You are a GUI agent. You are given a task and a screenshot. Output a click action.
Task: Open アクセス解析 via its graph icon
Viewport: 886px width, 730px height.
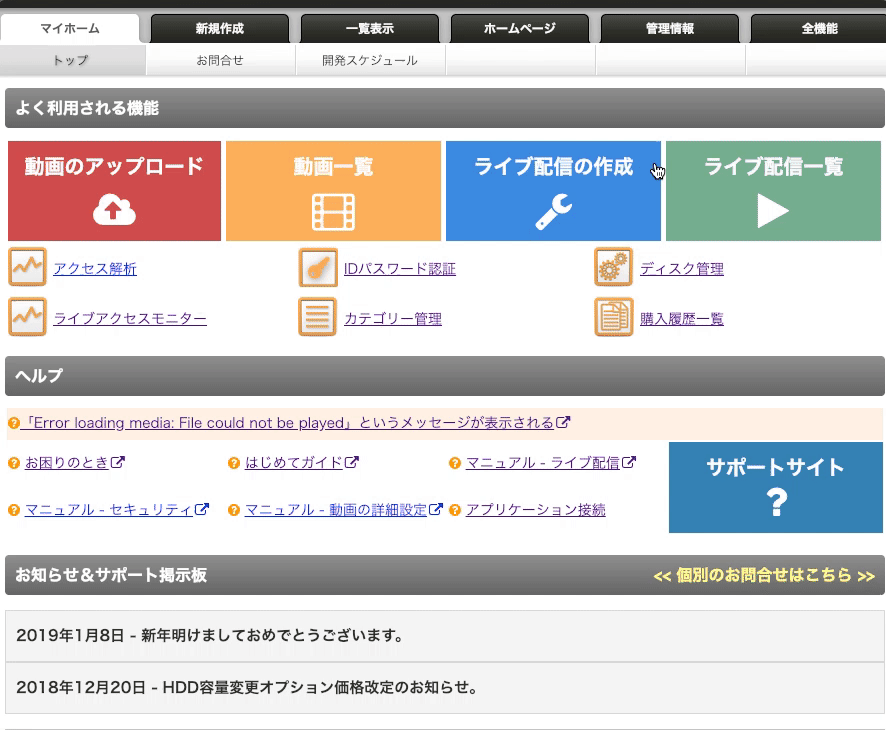(27, 267)
